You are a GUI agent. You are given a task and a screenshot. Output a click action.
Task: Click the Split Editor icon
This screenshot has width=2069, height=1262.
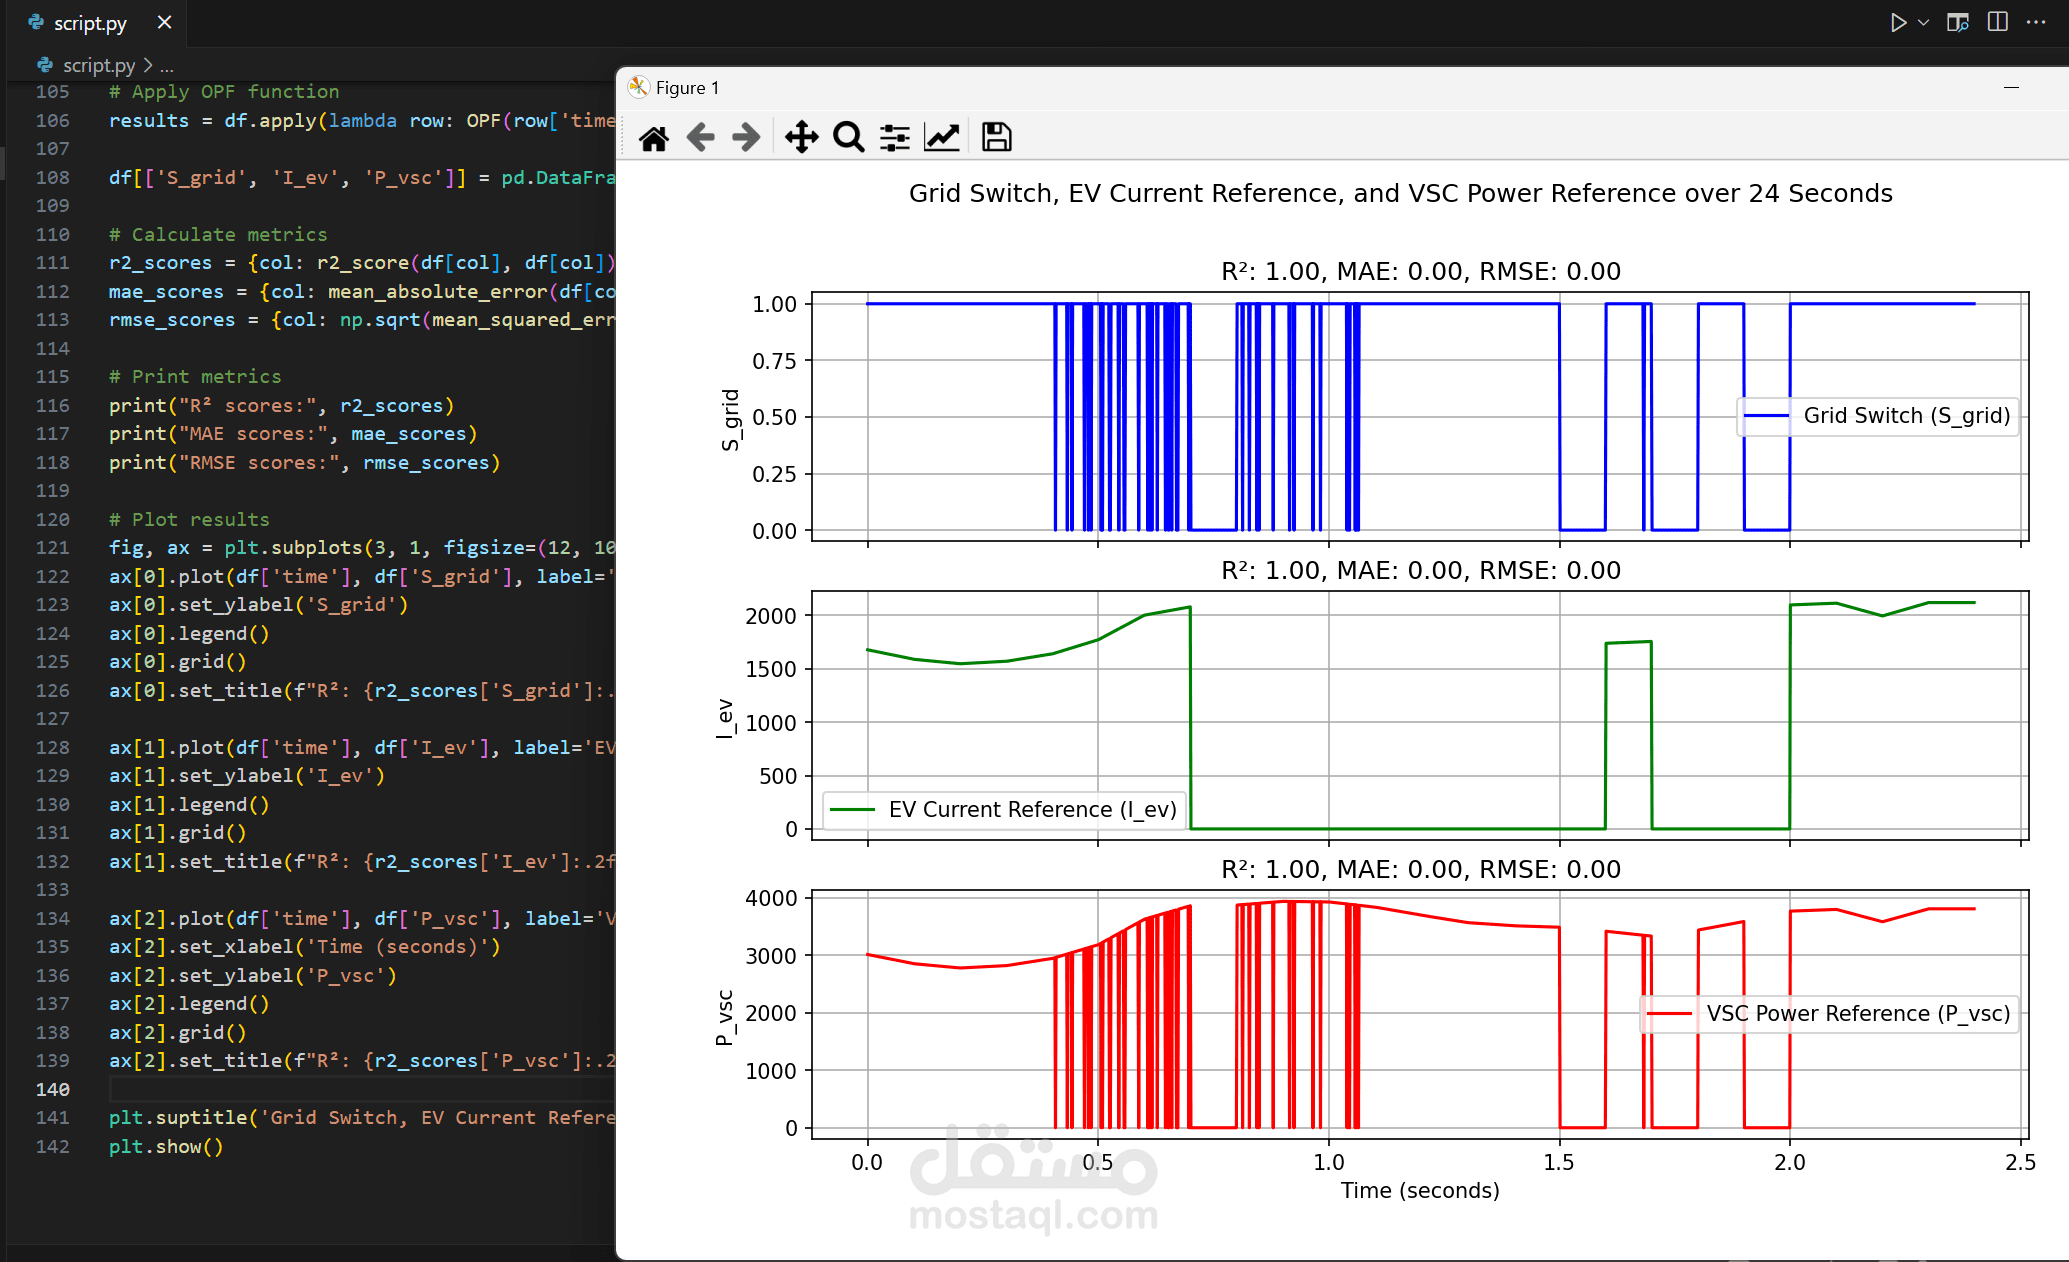point(1997,22)
